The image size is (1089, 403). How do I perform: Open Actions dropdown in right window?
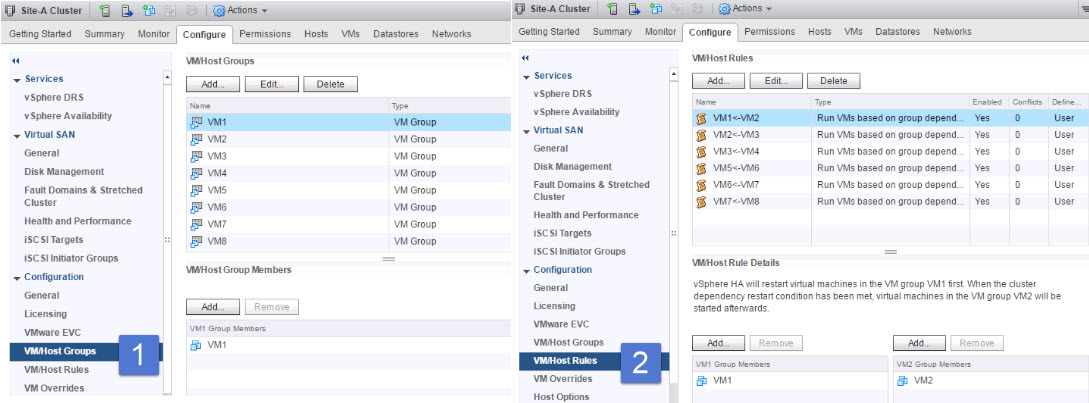point(745,9)
